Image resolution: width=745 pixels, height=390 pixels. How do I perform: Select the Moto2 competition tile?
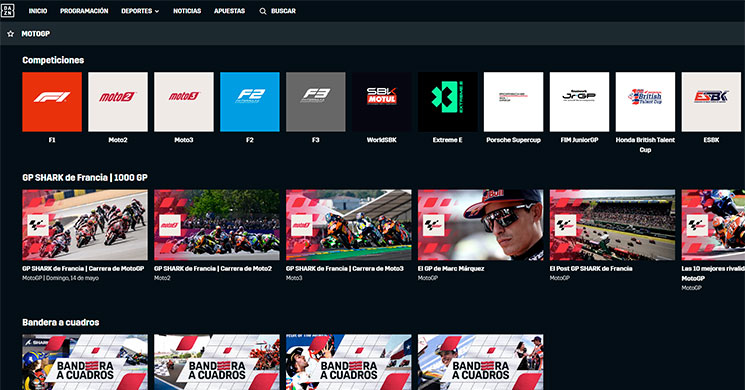pyautogui.click(x=118, y=102)
